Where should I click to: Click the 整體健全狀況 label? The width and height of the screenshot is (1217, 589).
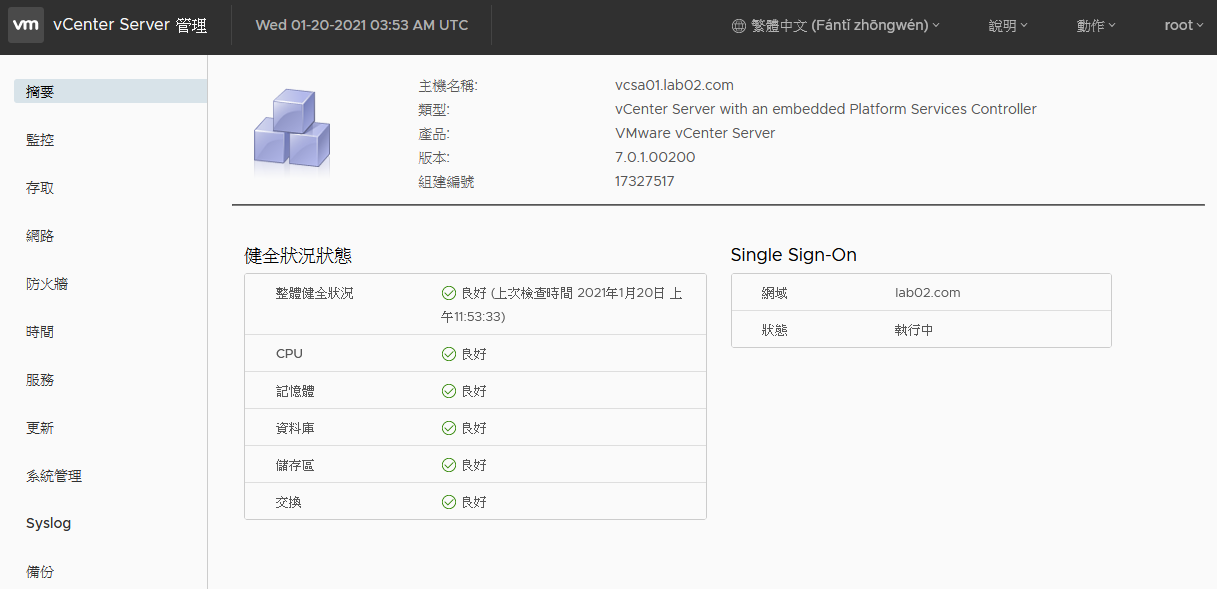coord(314,293)
